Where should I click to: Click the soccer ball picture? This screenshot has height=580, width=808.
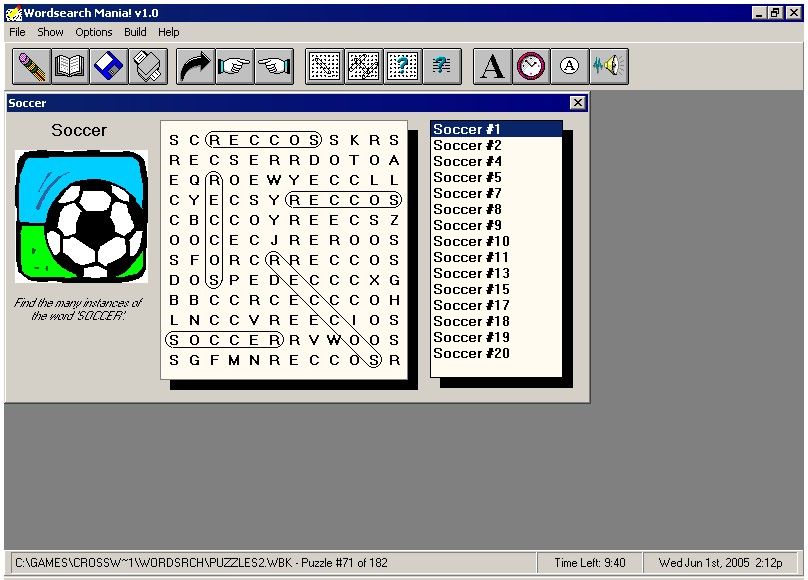pyautogui.click(x=81, y=217)
